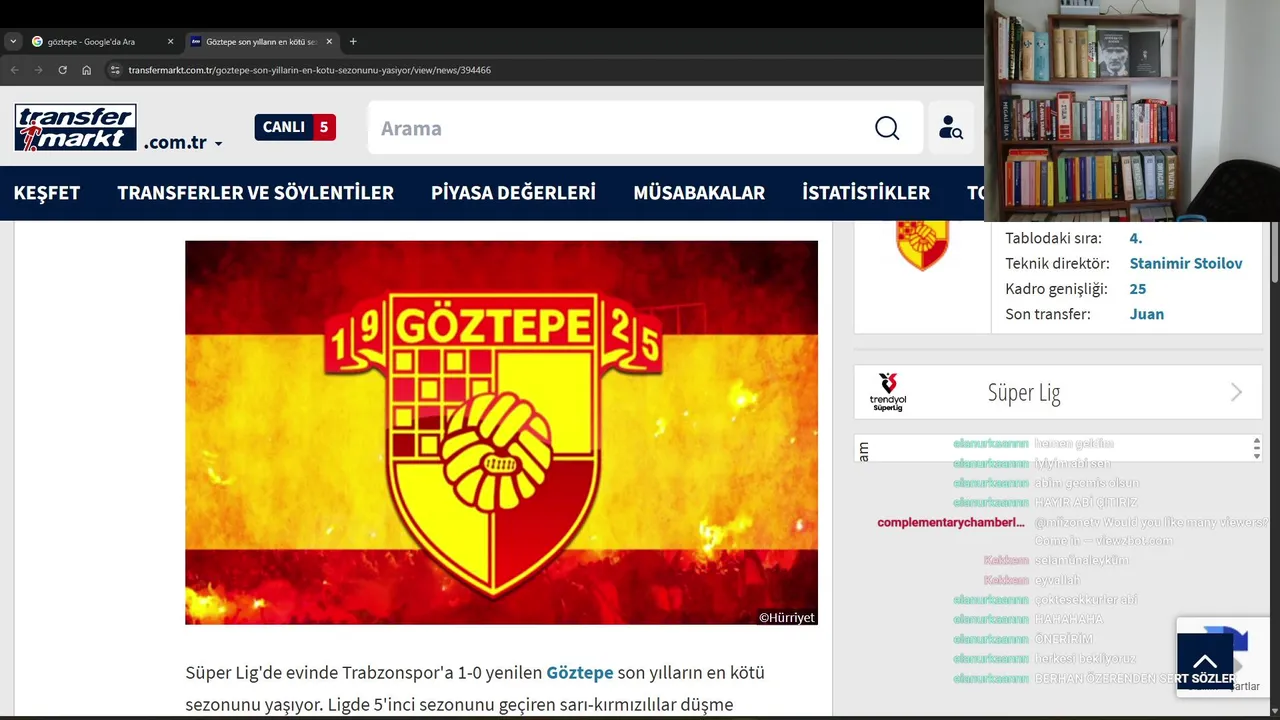
Task: Expand the Süper Lig chevron arrow
Action: pyautogui.click(x=1237, y=392)
